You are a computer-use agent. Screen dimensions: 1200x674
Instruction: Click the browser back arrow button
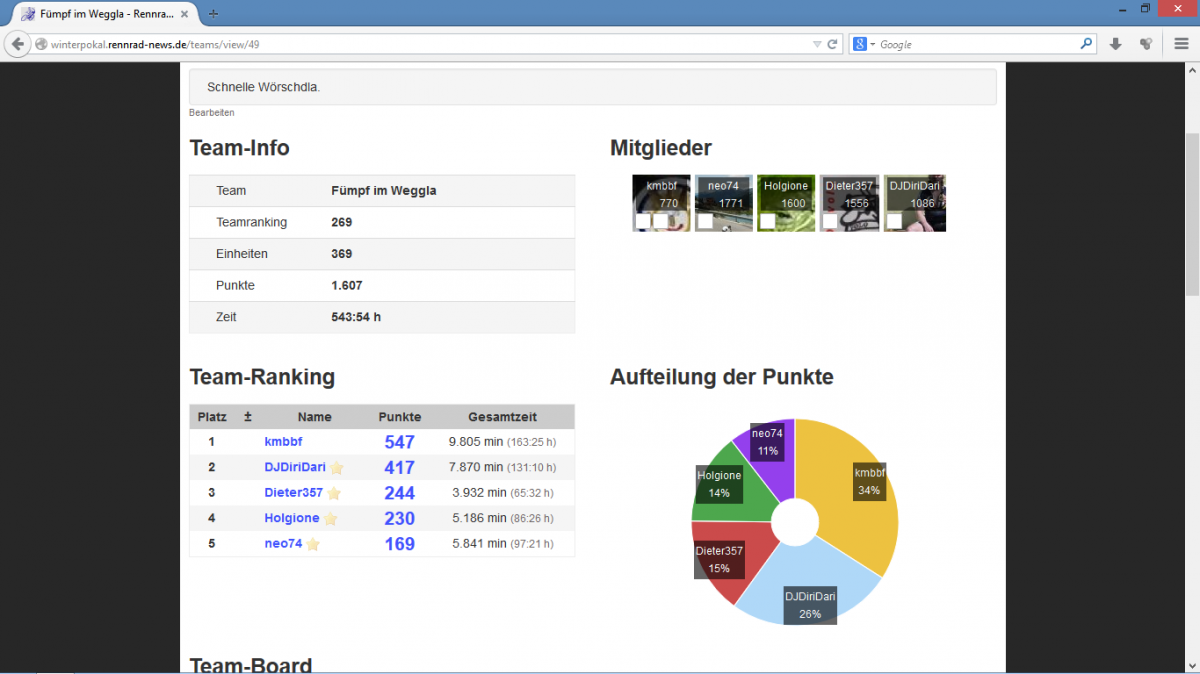tap(17, 44)
